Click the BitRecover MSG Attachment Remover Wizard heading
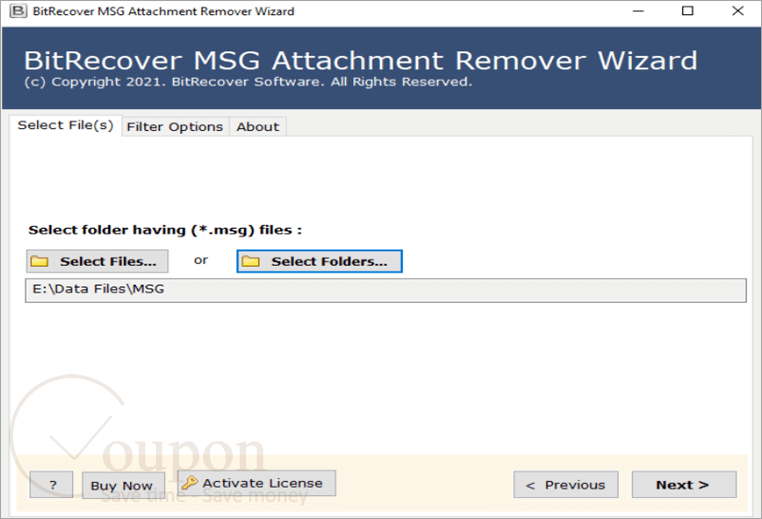The width and height of the screenshot is (762, 519). pyautogui.click(x=361, y=61)
